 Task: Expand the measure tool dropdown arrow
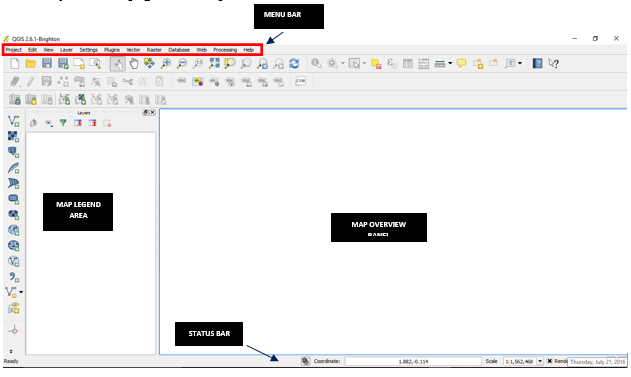pos(450,64)
